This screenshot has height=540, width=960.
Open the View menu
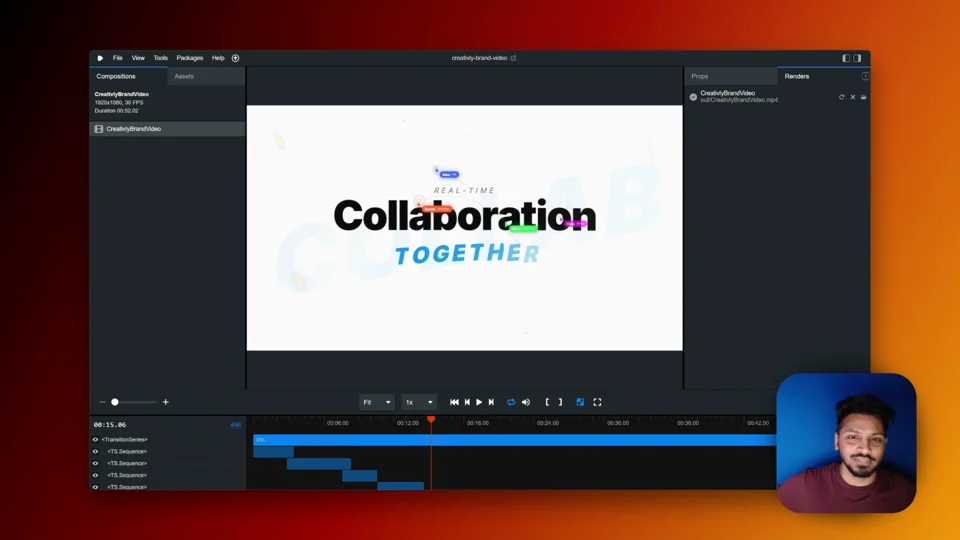(138, 58)
